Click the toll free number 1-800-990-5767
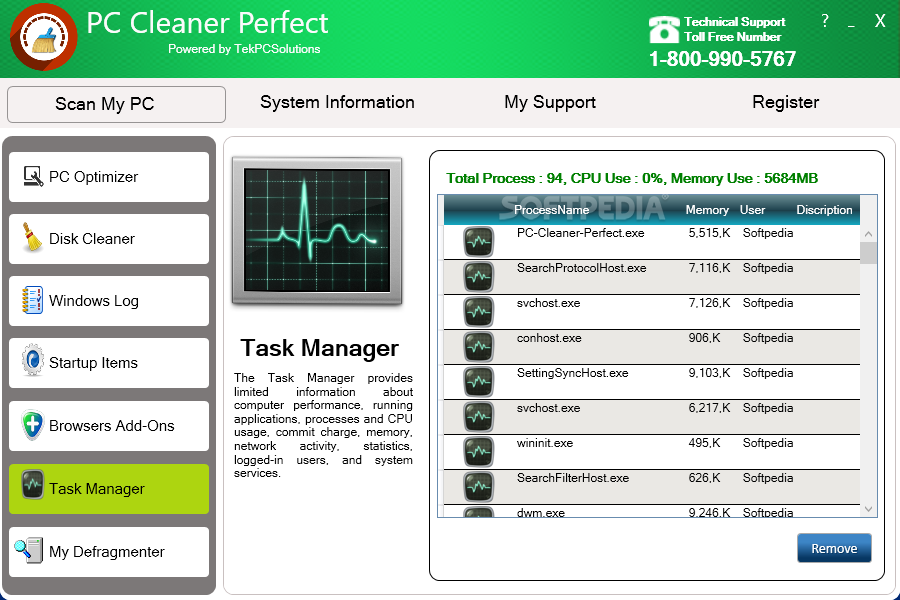The height and width of the screenshot is (600, 900). (722, 59)
